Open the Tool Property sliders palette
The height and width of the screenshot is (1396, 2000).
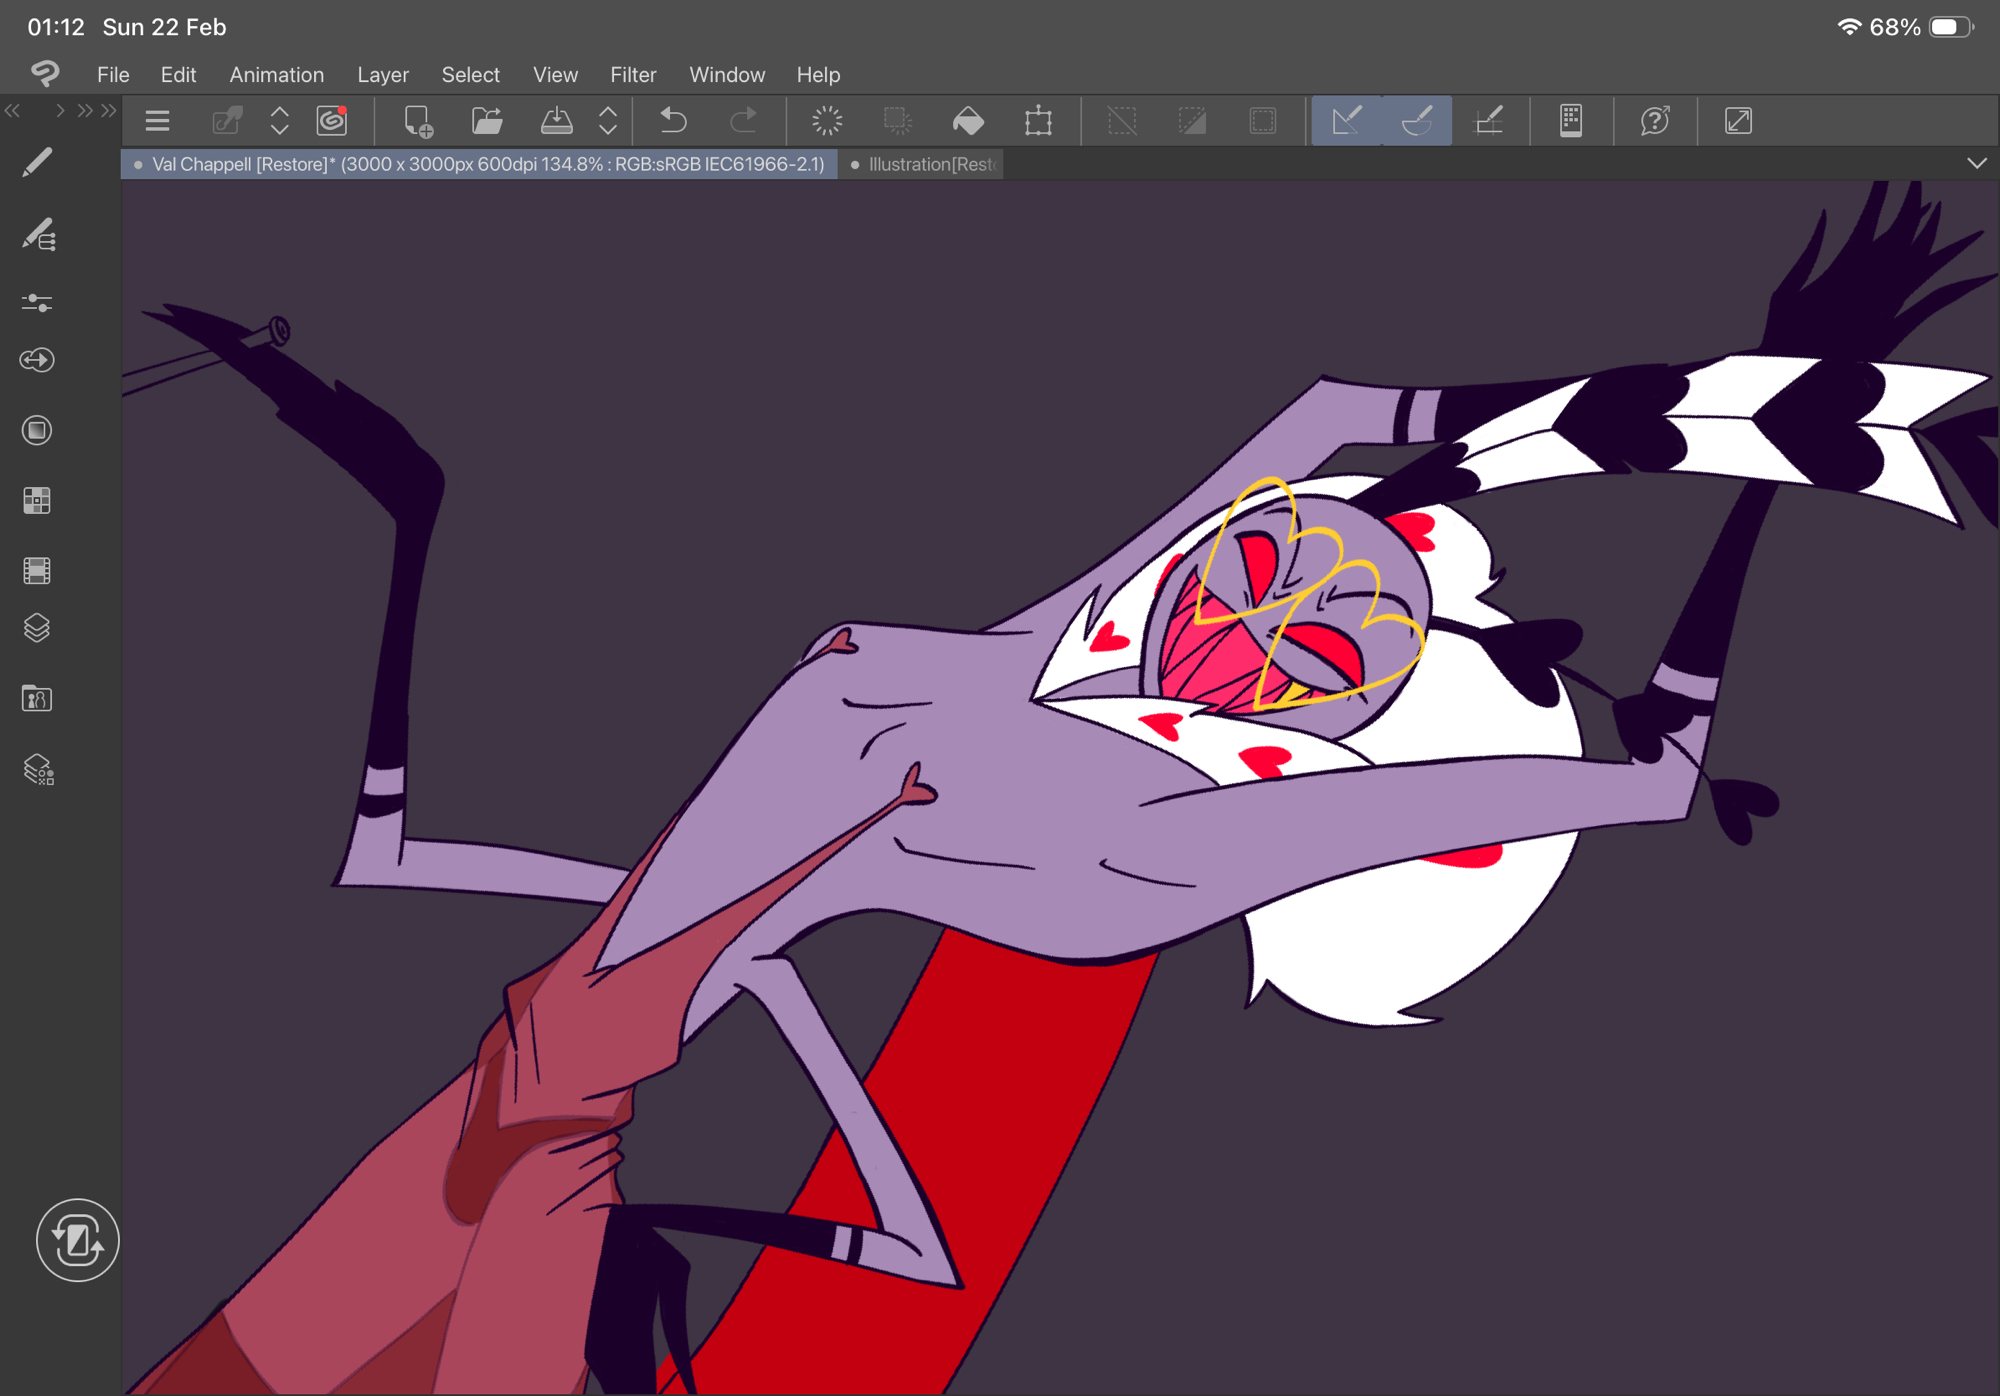37,302
